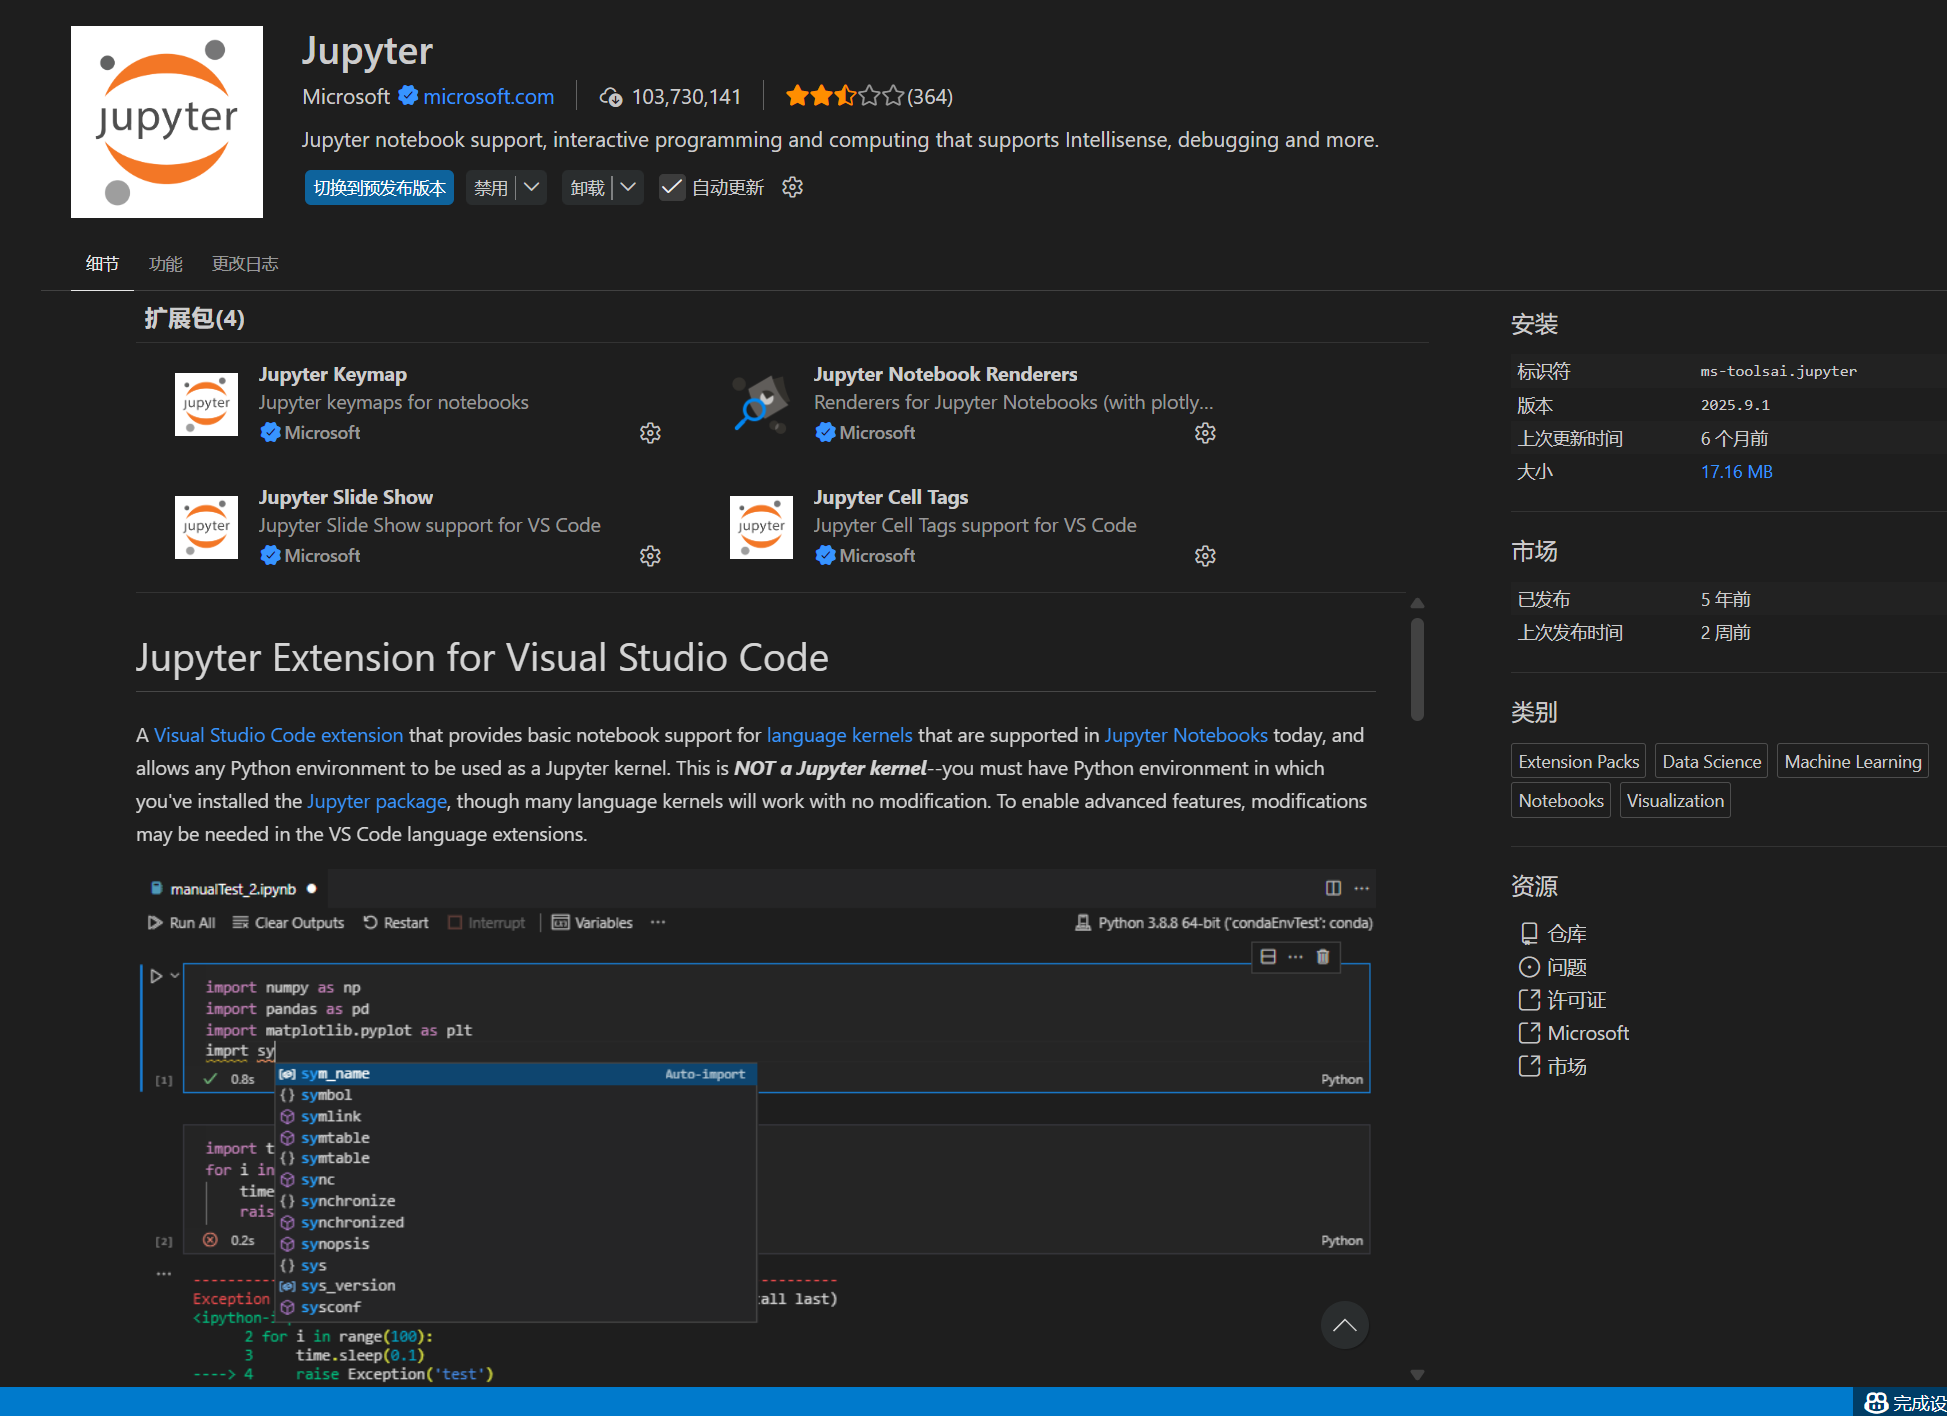The image size is (1947, 1416).
Task: Click the round scroll-to-top arrow button
Action: 1345,1325
